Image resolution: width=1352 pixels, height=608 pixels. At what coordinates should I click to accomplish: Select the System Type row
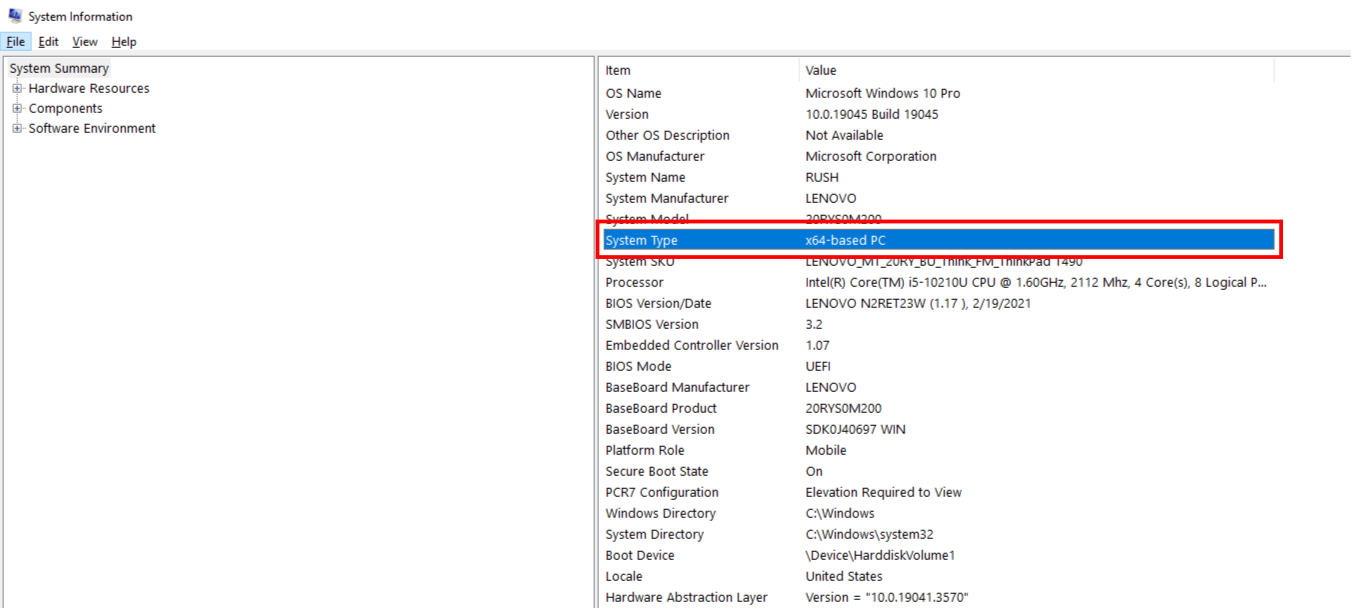click(937, 240)
